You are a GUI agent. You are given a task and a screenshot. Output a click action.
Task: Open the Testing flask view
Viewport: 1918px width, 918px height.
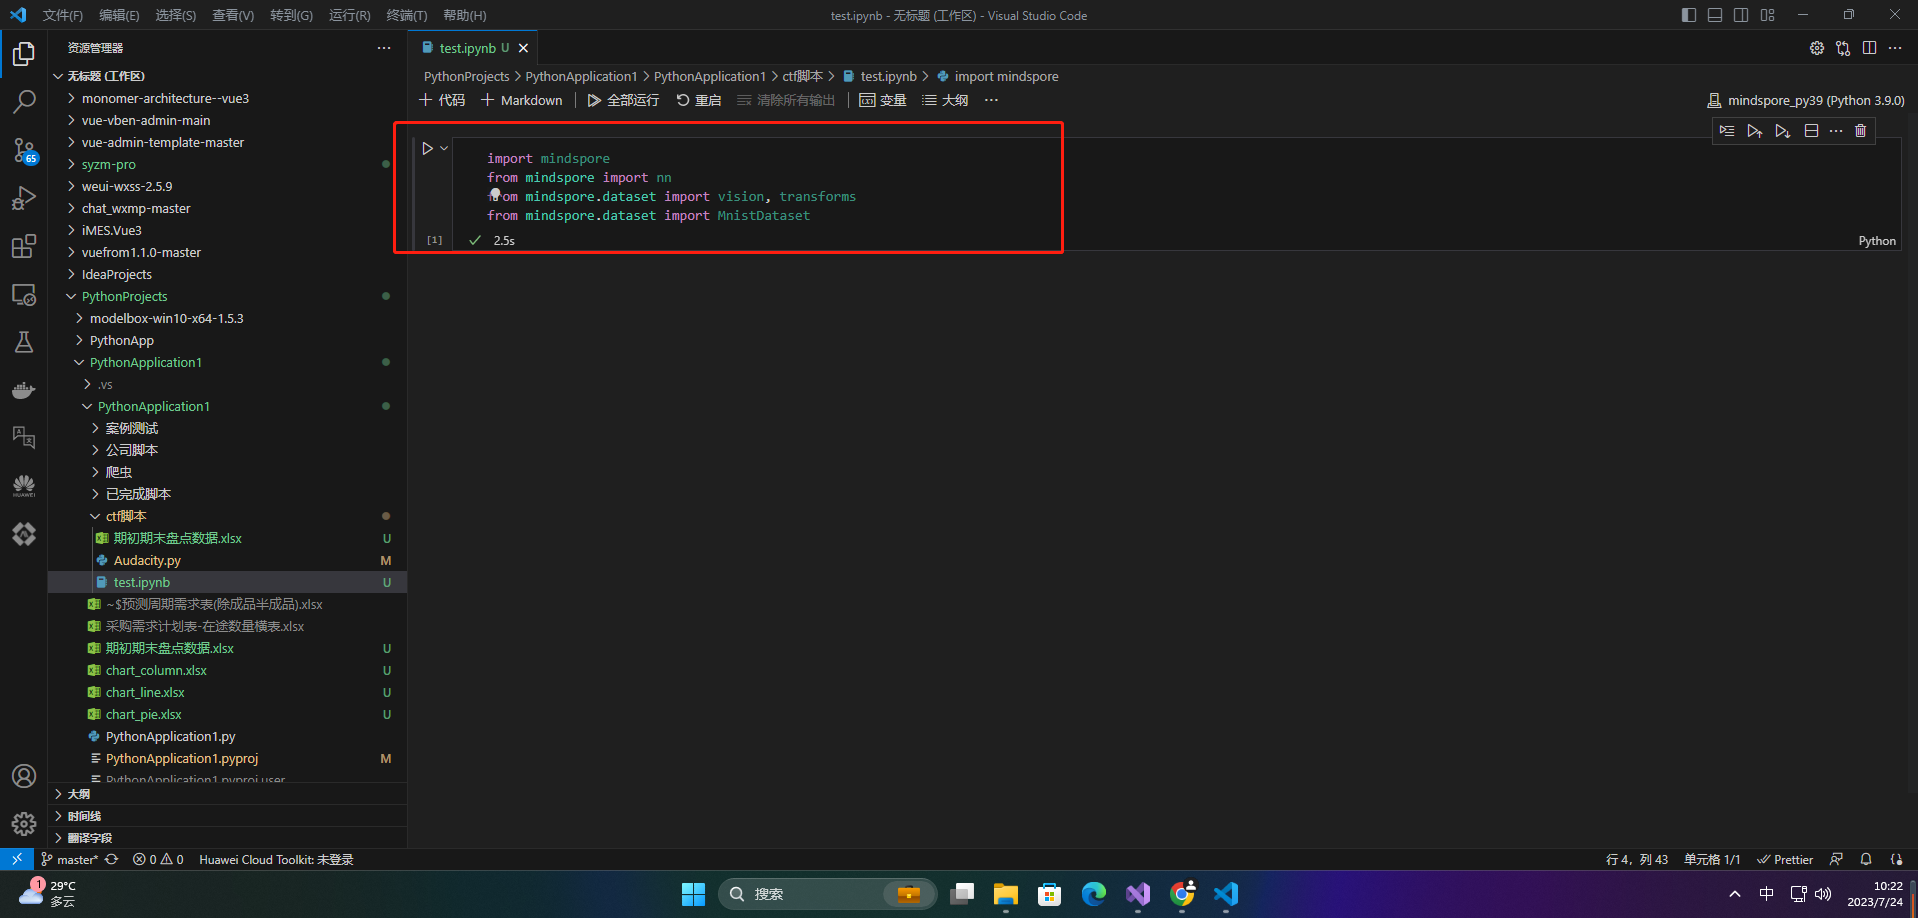tap(24, 343)
